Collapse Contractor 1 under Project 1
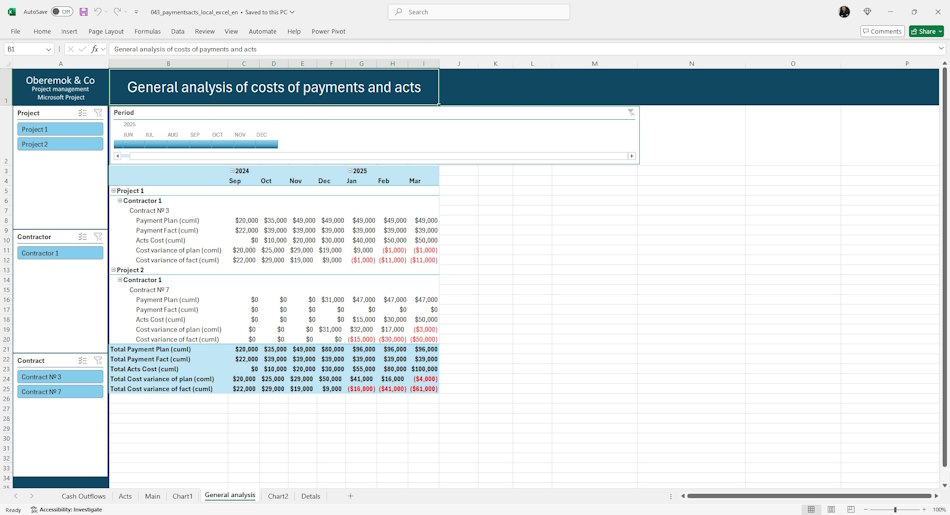This screenshot has height=515, width=950. click(120, 201)
